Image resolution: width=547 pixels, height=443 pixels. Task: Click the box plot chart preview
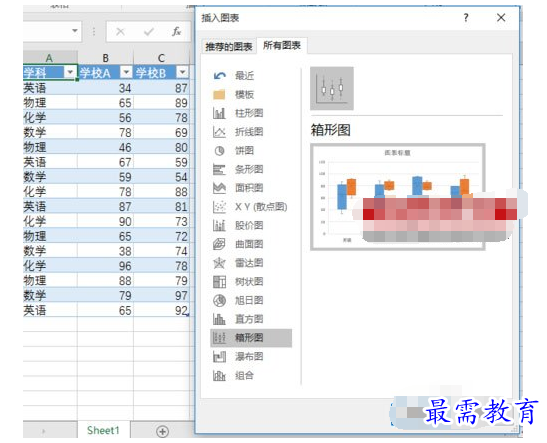tap(398, 197)
